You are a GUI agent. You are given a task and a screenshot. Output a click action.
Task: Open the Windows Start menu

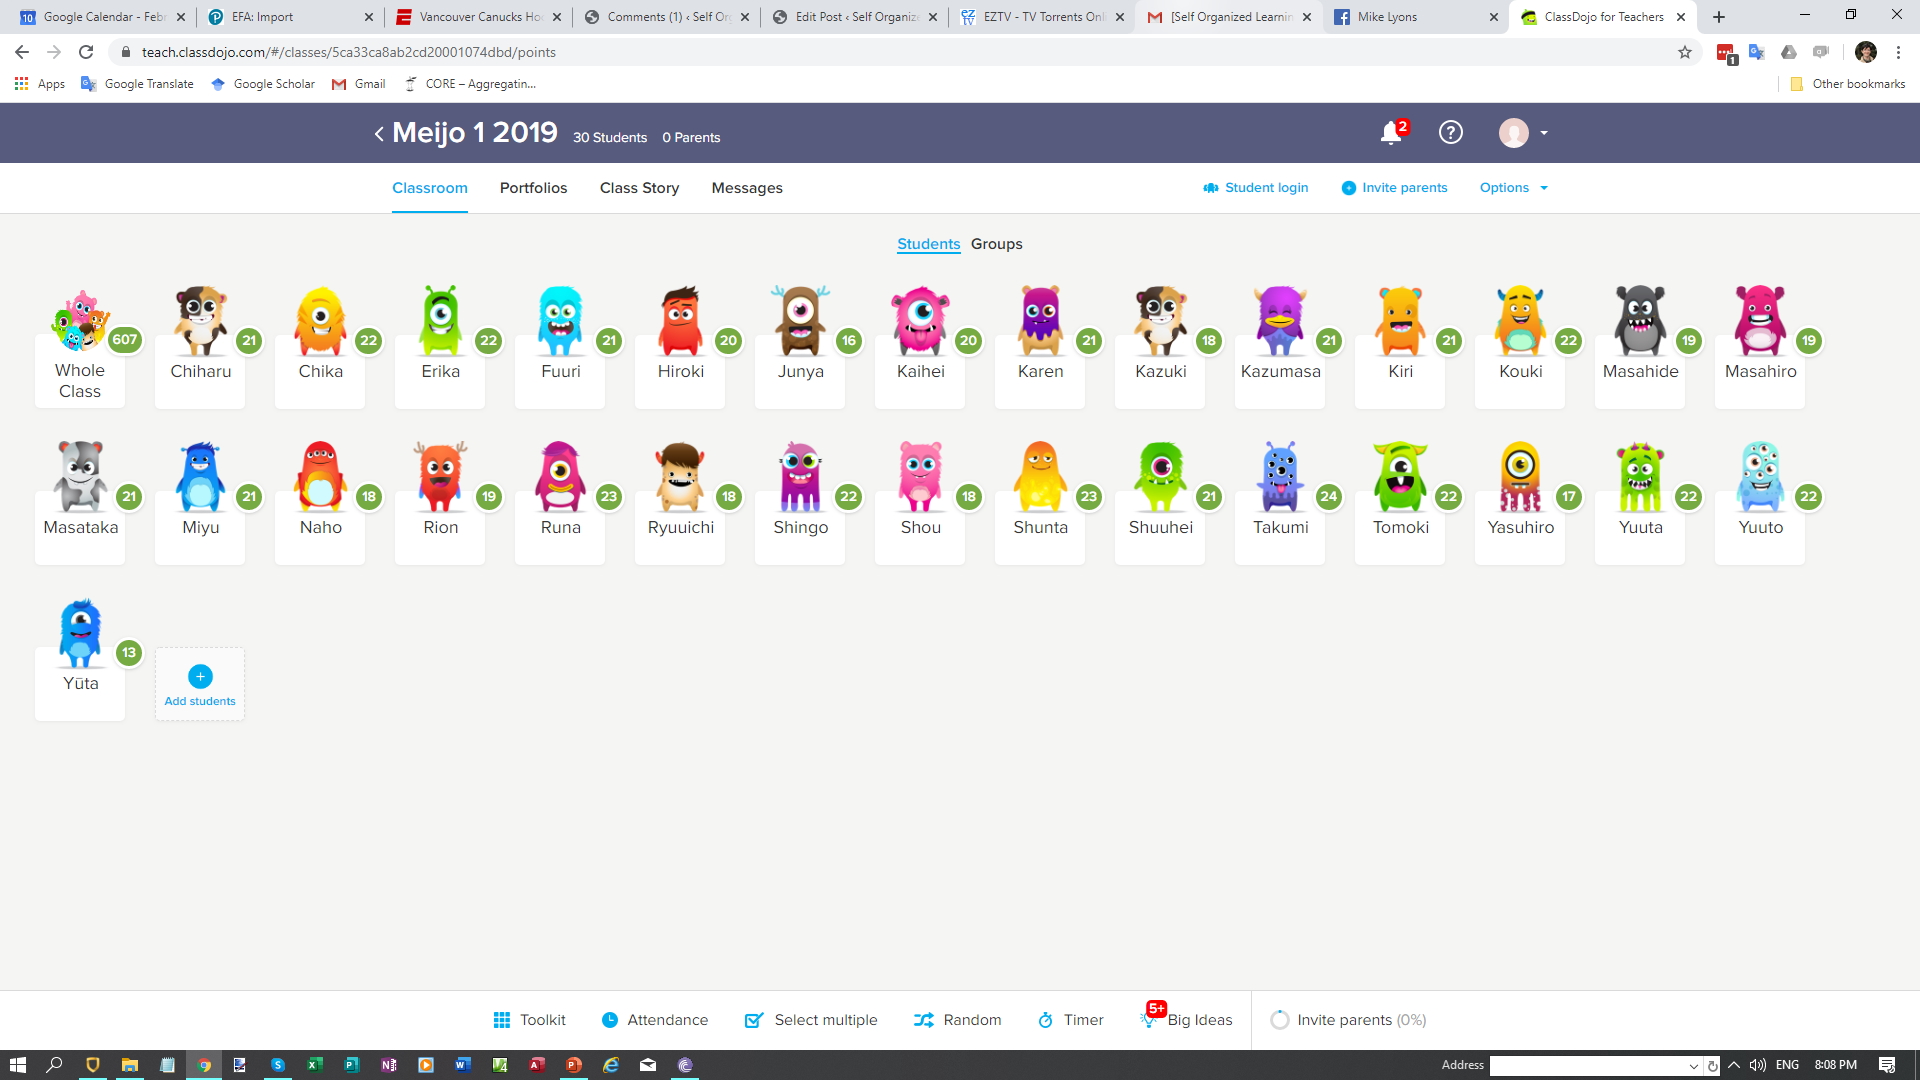pyautogui.click(x=17, y=1065)
